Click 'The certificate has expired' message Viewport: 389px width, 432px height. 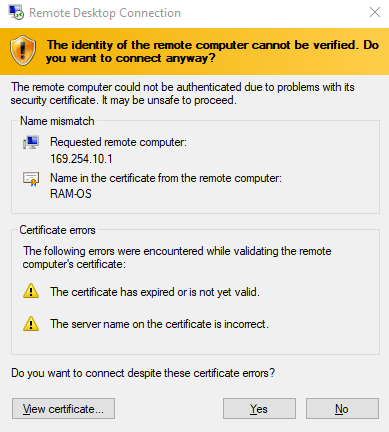[x=155, y=292]
